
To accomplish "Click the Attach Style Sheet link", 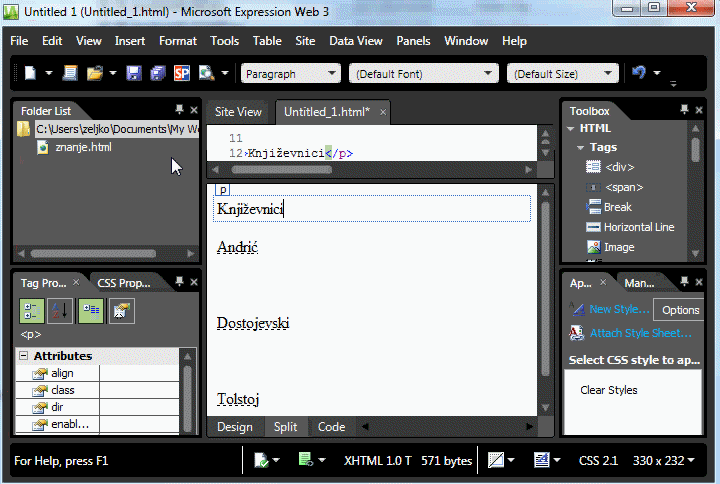I will [640, 333].
